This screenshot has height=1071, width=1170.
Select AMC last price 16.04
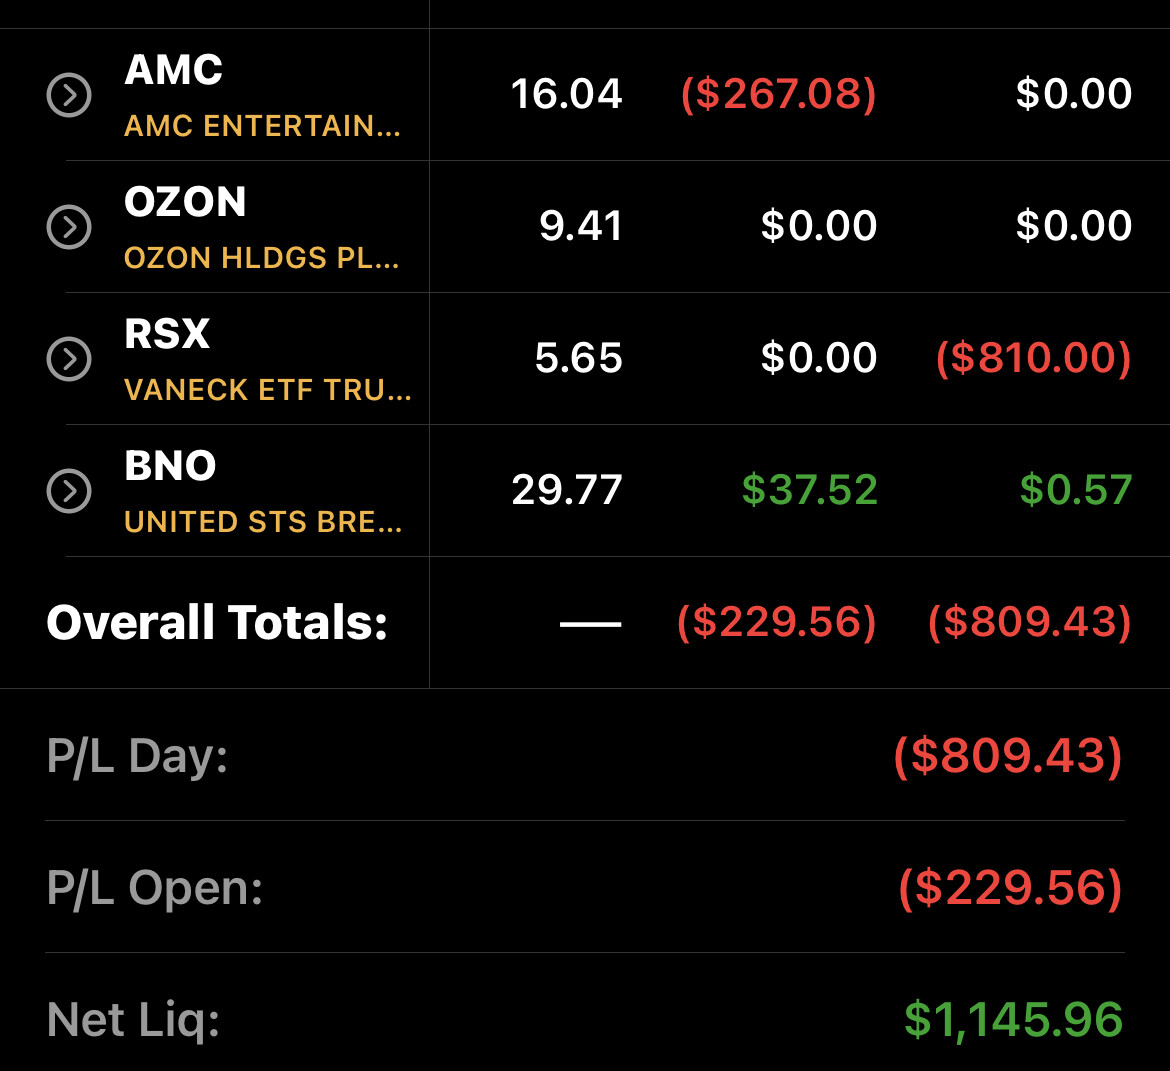[x=566, y=94]
